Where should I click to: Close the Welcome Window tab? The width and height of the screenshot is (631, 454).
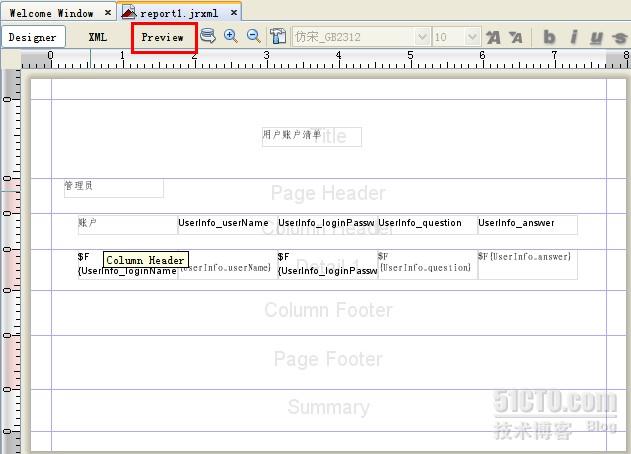pyautogui.click(x=108, y=13)
